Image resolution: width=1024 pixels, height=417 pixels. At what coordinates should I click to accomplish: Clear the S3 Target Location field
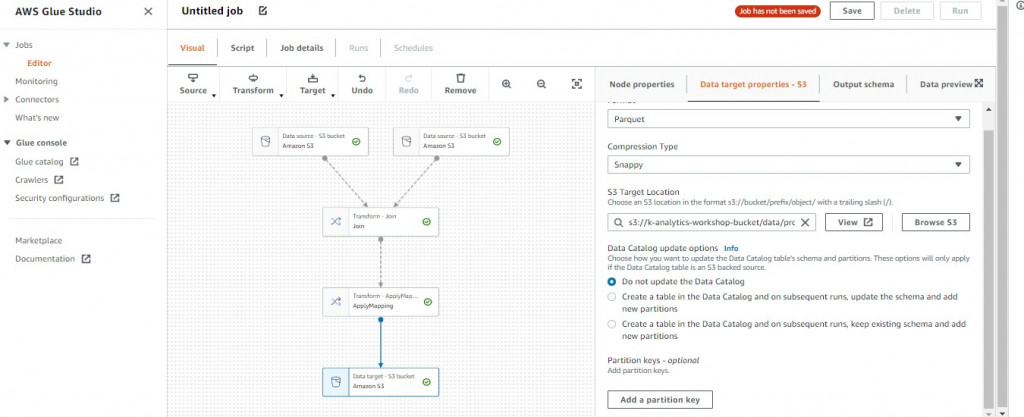(x=805, y=223)
